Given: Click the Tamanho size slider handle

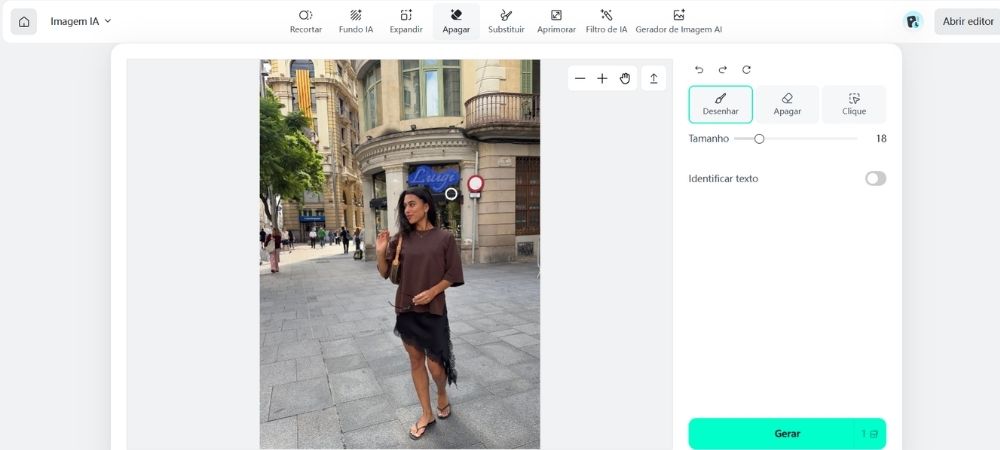Looking at the screenshot, I should pos(759,138).
